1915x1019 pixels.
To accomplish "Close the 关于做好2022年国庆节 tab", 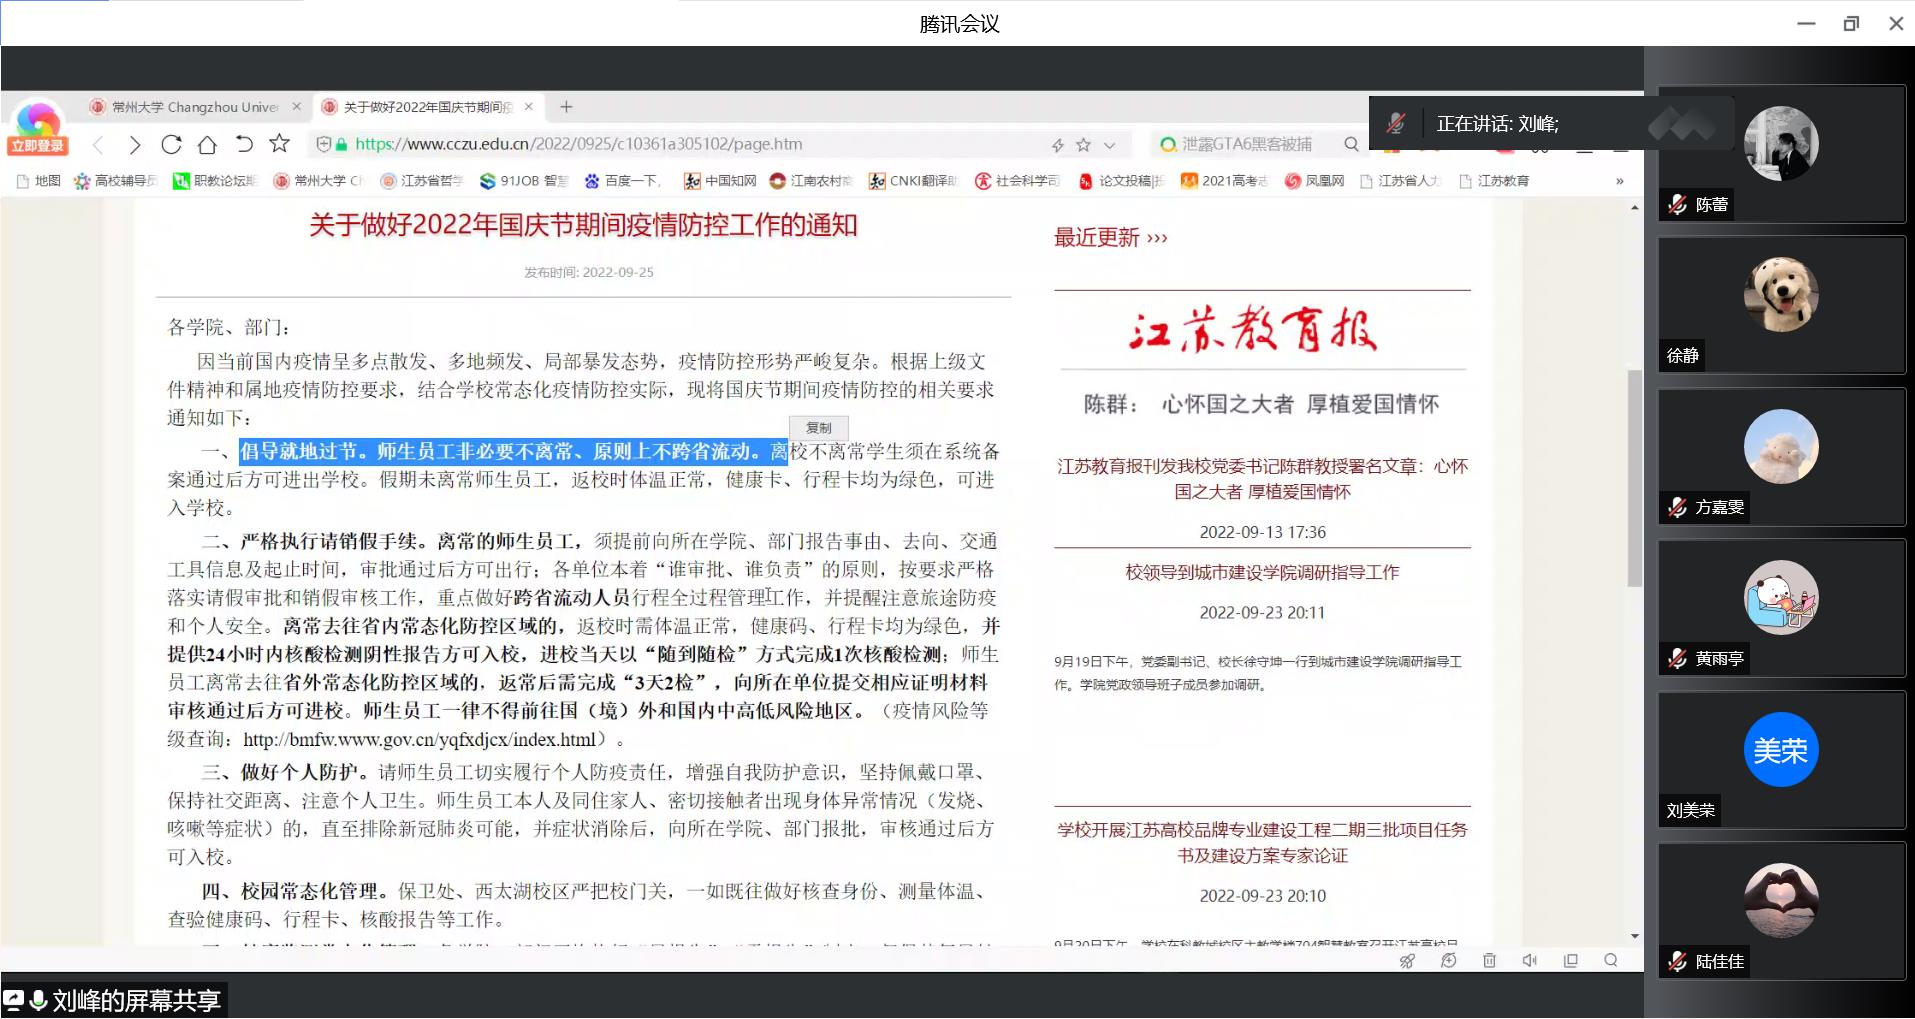I will pos(528,107).
